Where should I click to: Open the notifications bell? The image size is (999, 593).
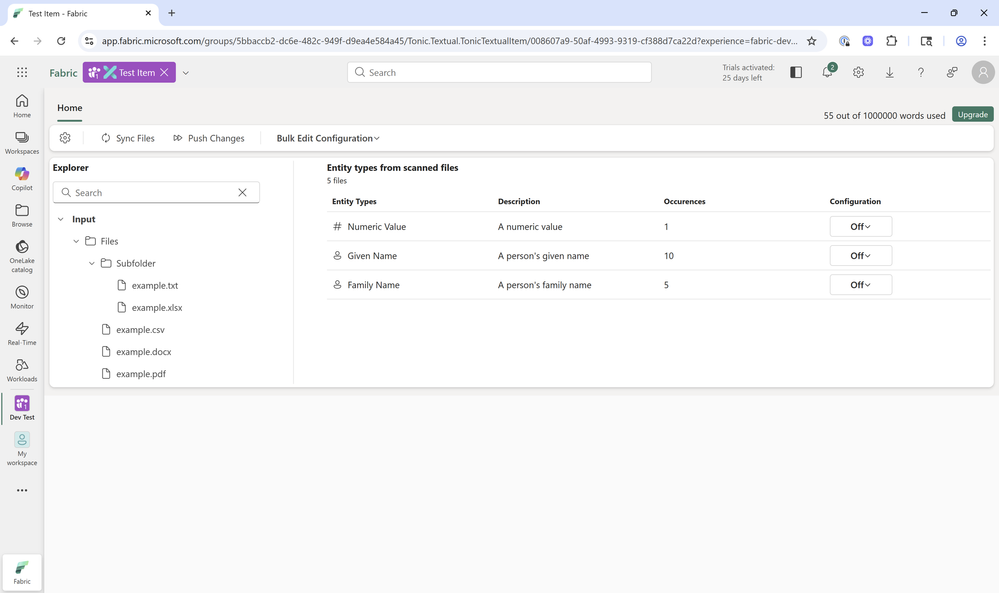[x=827, y=73]
